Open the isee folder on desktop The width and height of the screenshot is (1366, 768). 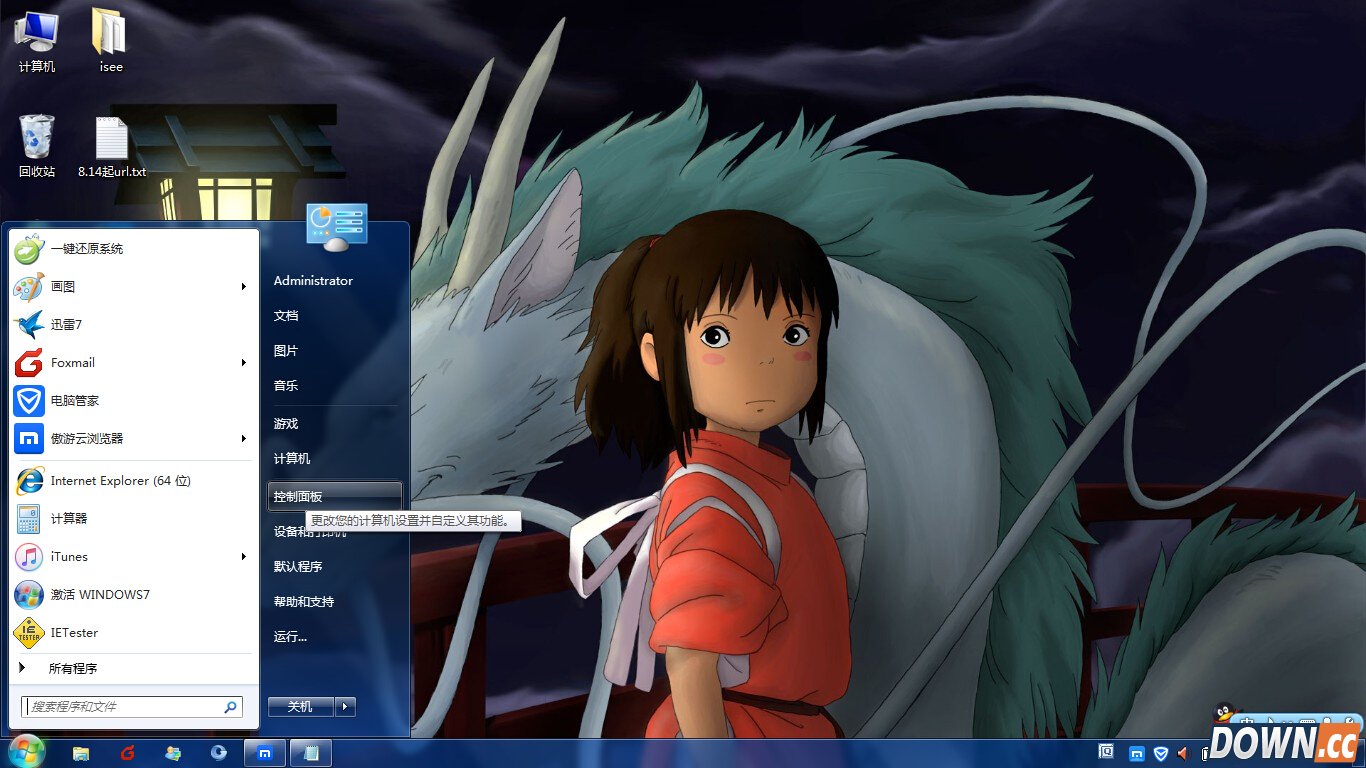coord(110,40)
